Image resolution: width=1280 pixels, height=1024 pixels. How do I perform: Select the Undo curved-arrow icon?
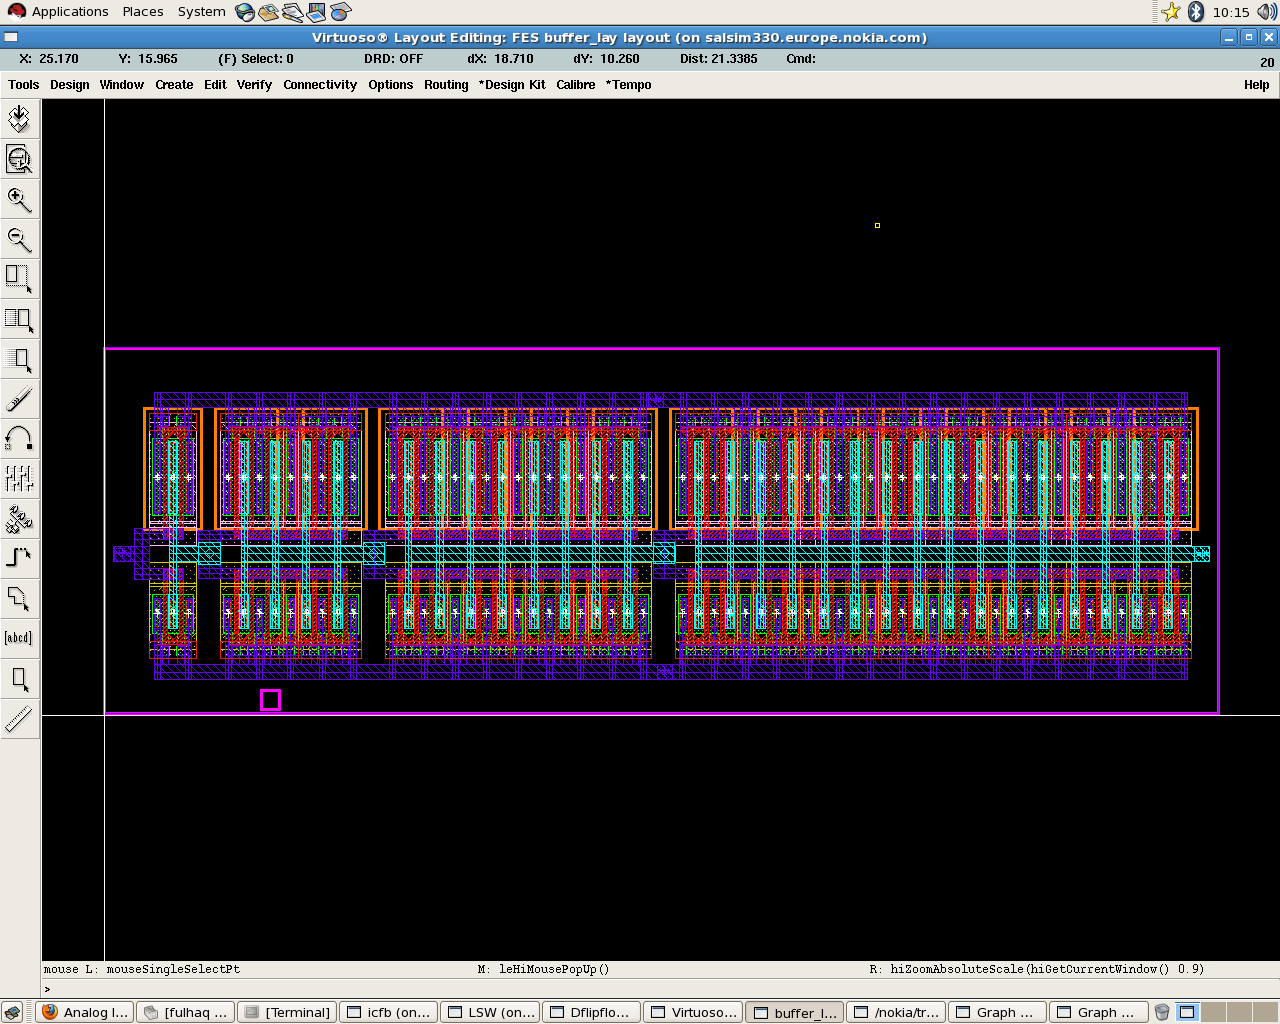(19, 439)
